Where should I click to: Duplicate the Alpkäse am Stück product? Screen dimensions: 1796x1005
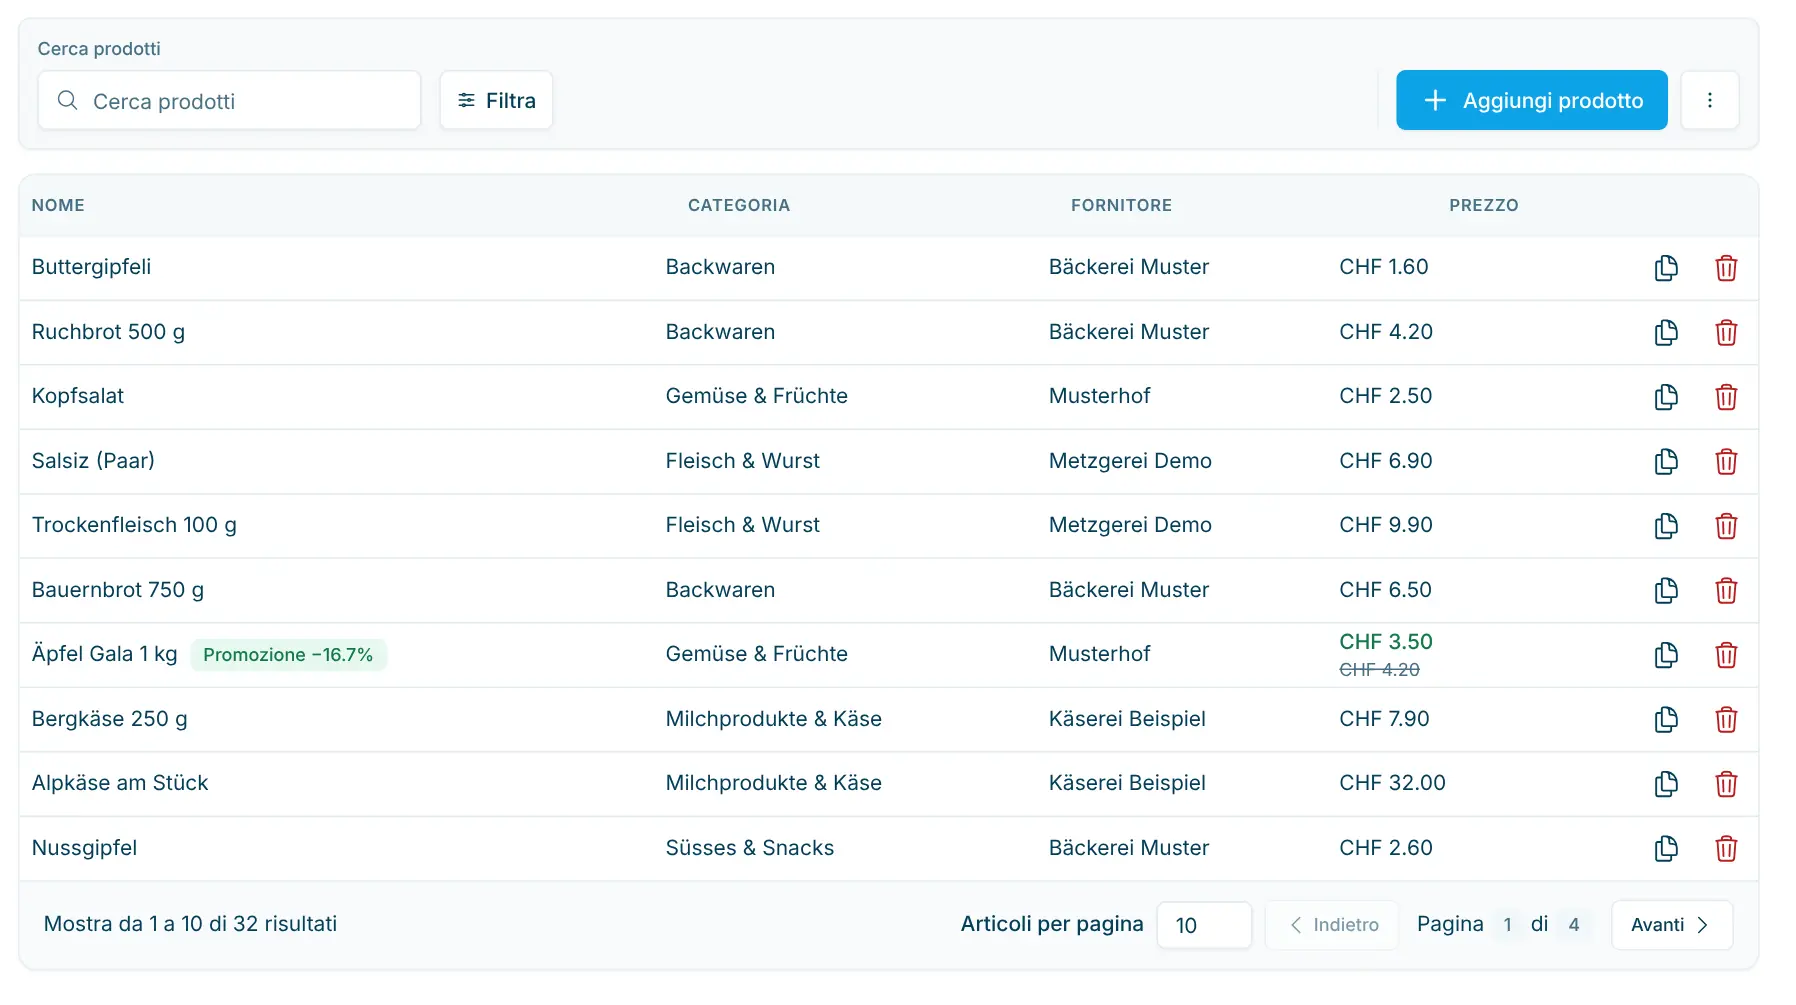point(1666,784)
